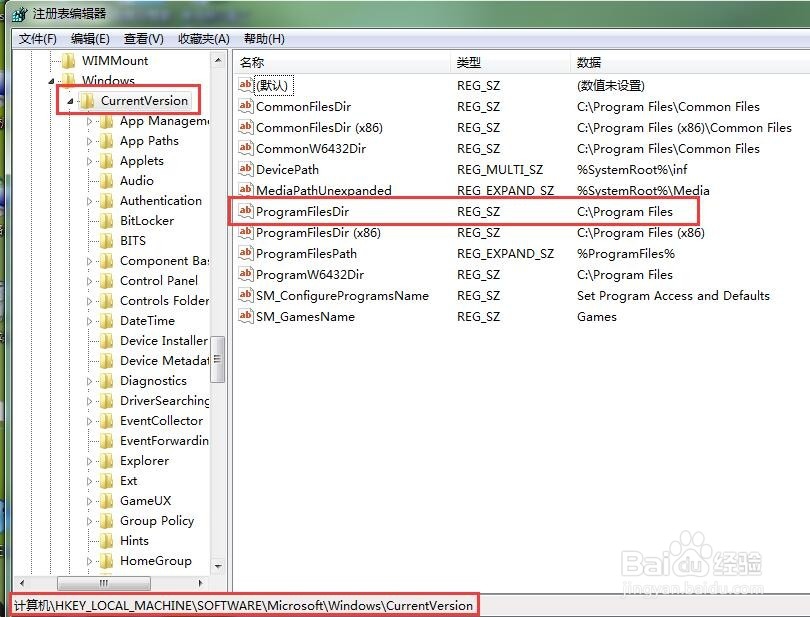The image size is (810, 617).
Task: Sort by the 类型 column header
Action: [510, 63]
